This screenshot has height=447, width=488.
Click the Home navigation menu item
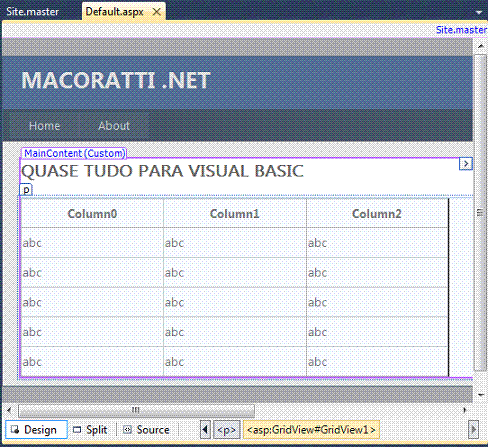(x=44, y=126)
